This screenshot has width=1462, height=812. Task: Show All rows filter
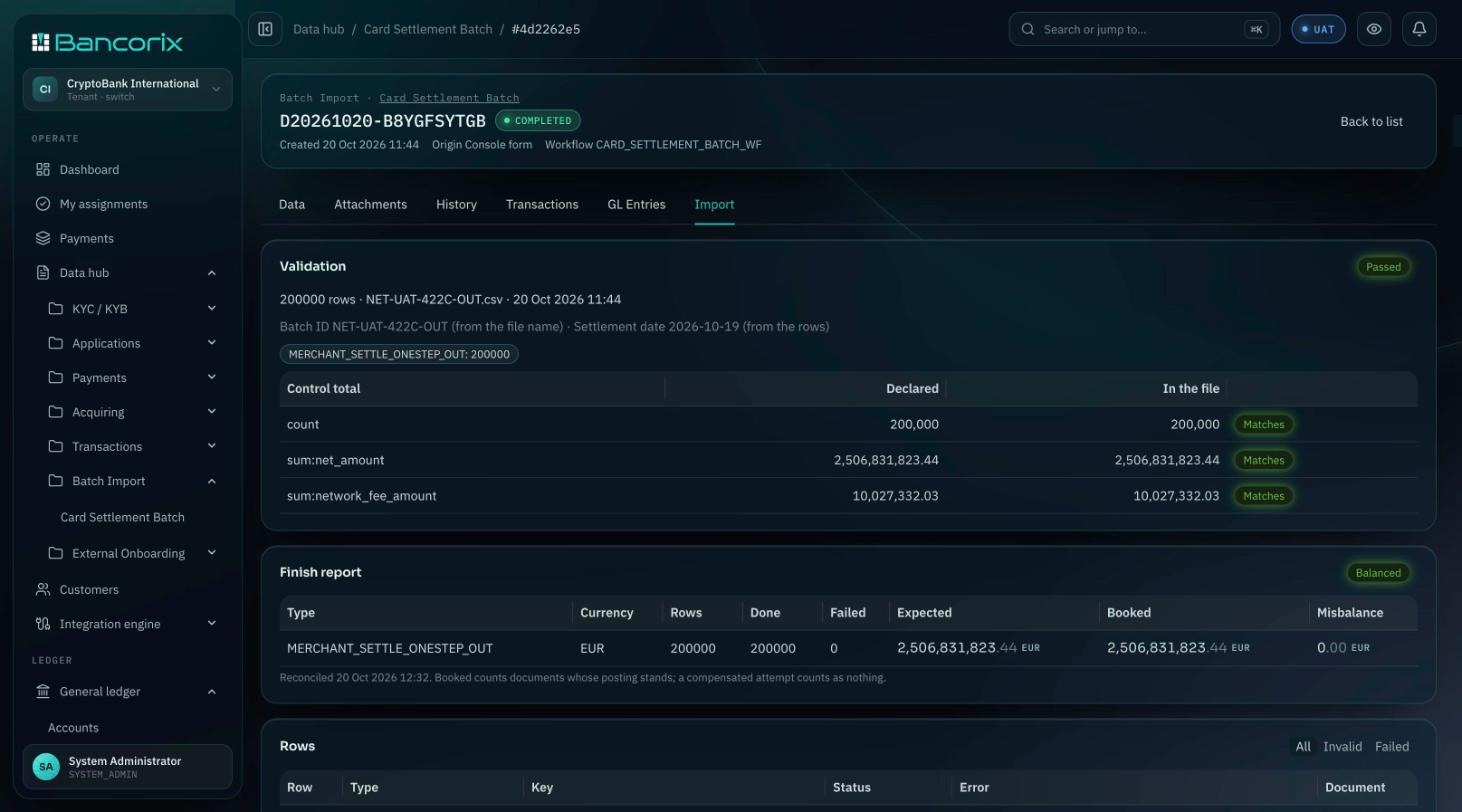pyautogui.click(x=1303, y=747)
